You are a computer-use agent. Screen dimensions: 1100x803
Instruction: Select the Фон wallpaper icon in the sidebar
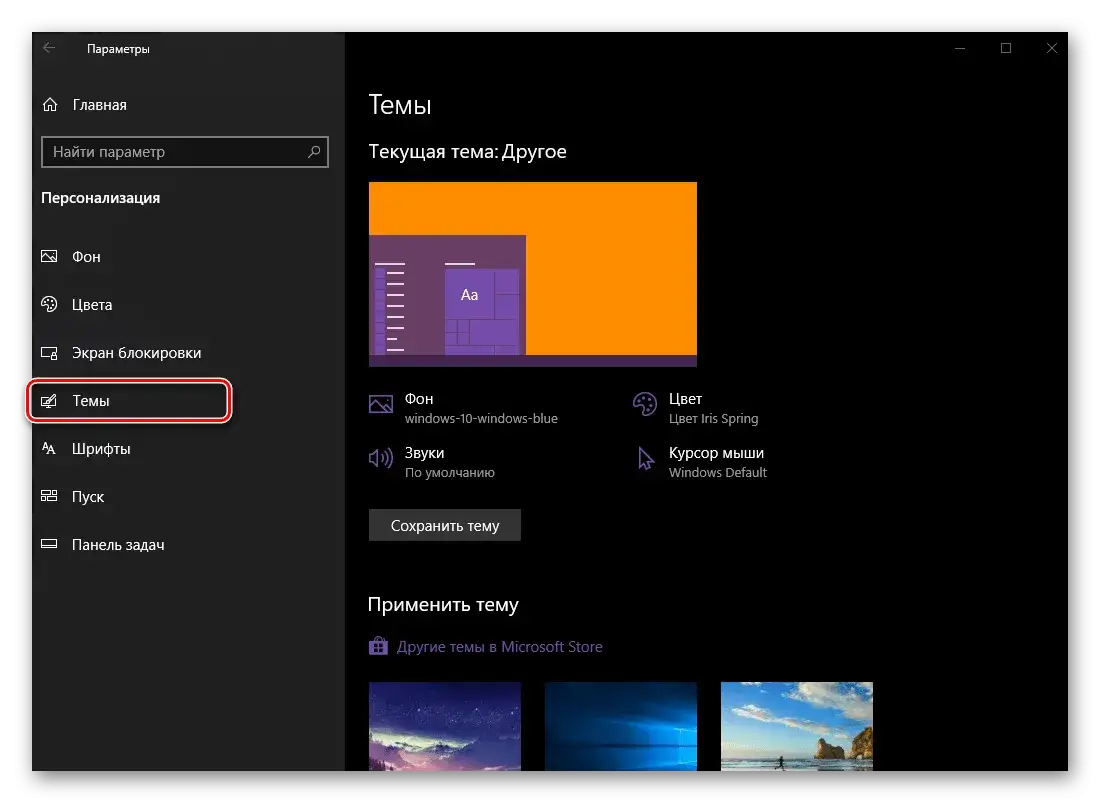[x=49, y=257]
